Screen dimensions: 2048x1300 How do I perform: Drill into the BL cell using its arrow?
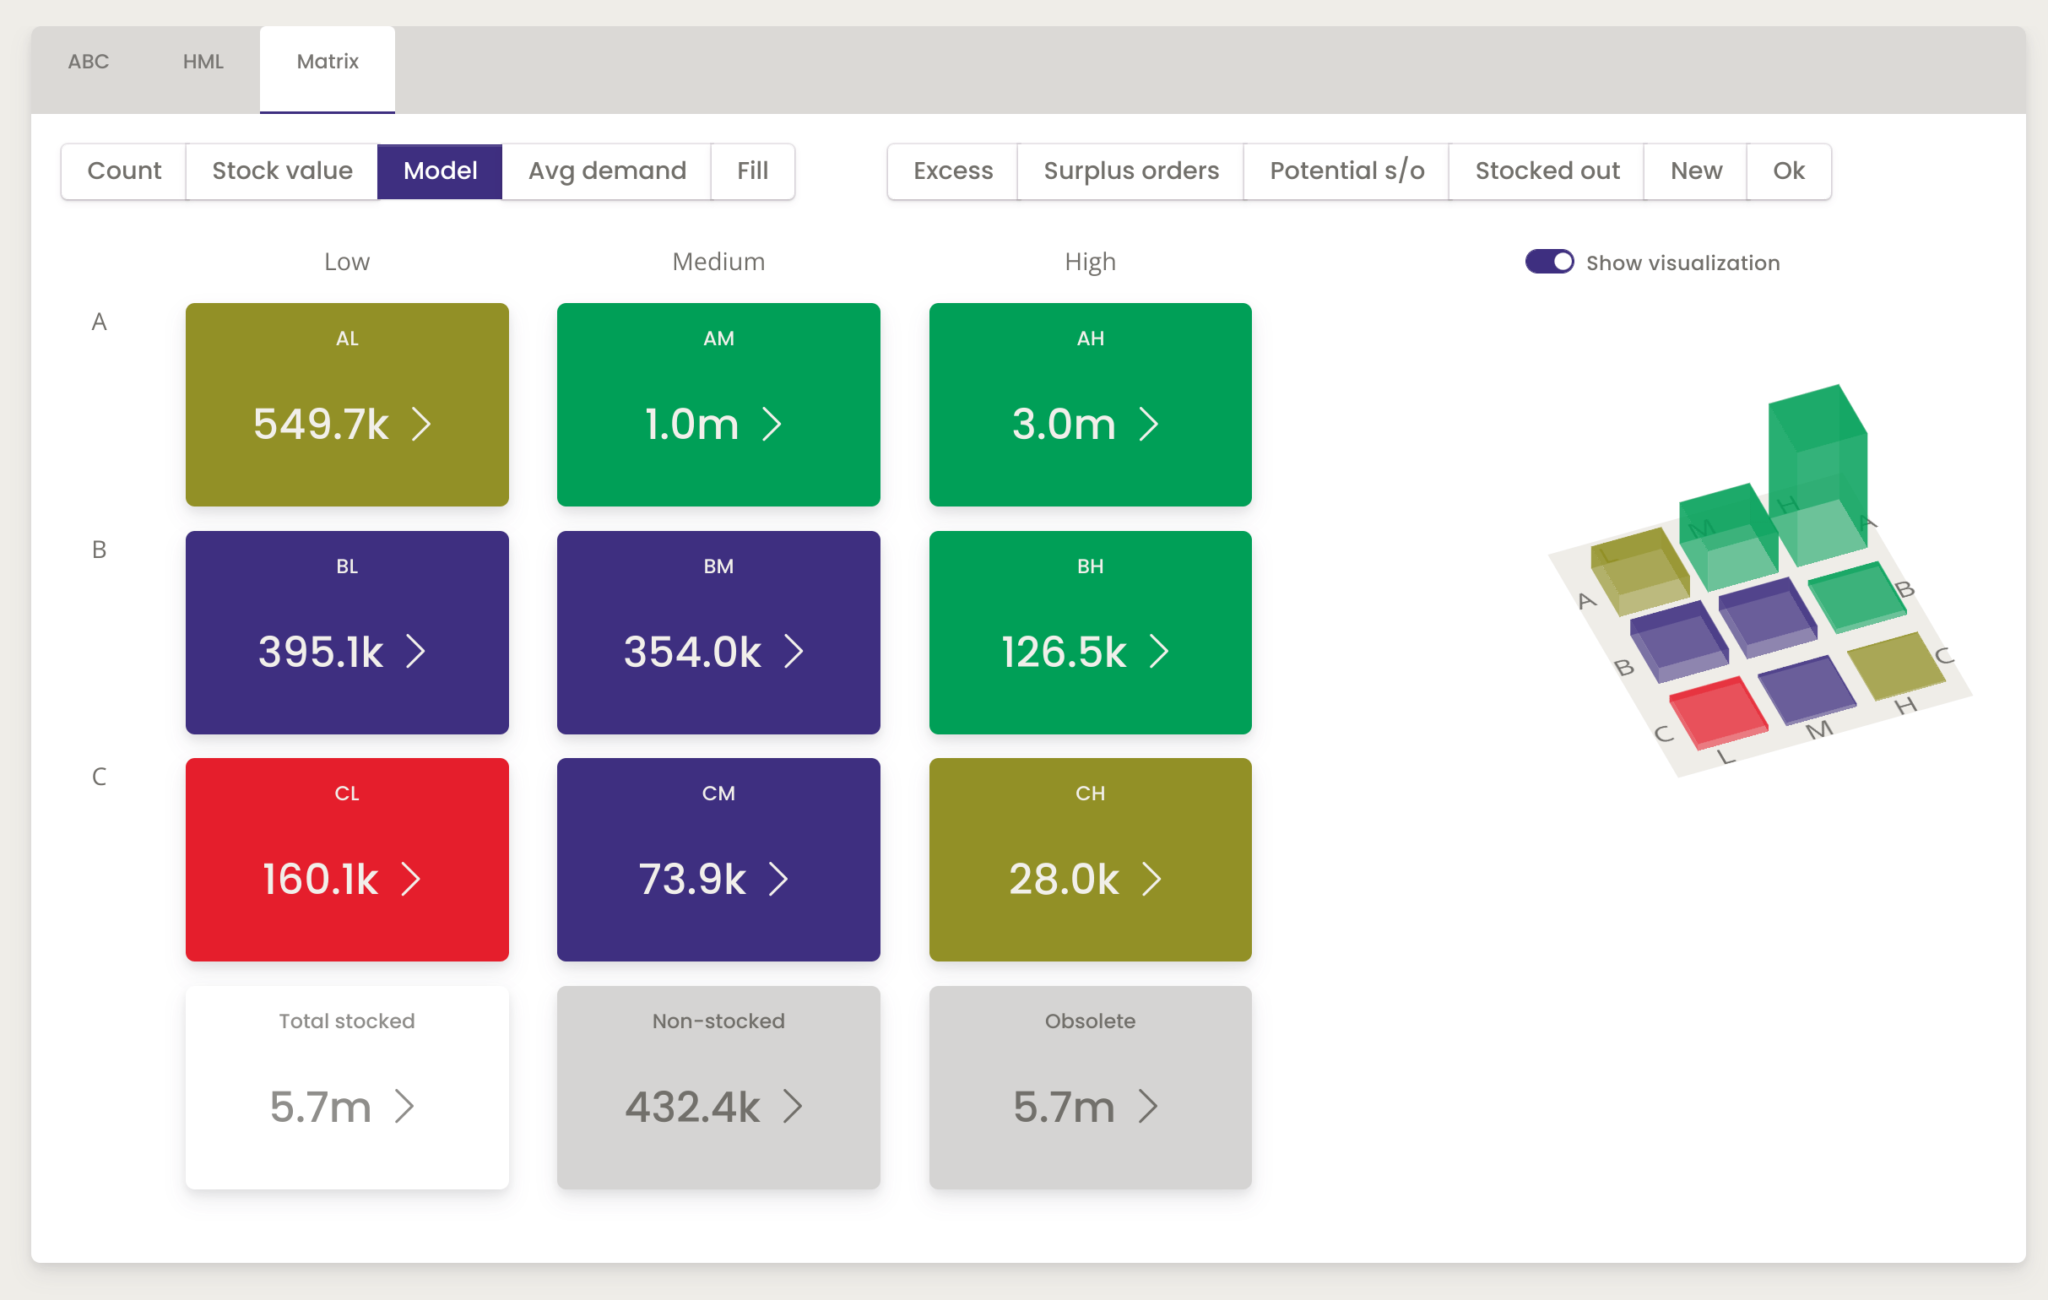click(x=417, y=652)
